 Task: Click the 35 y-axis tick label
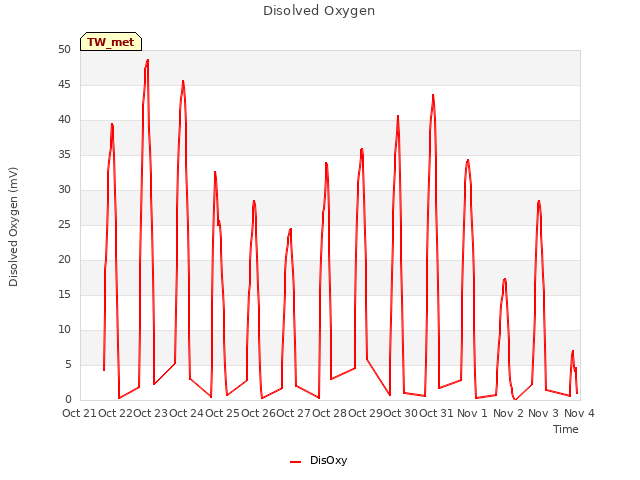[x=64, y=155]
